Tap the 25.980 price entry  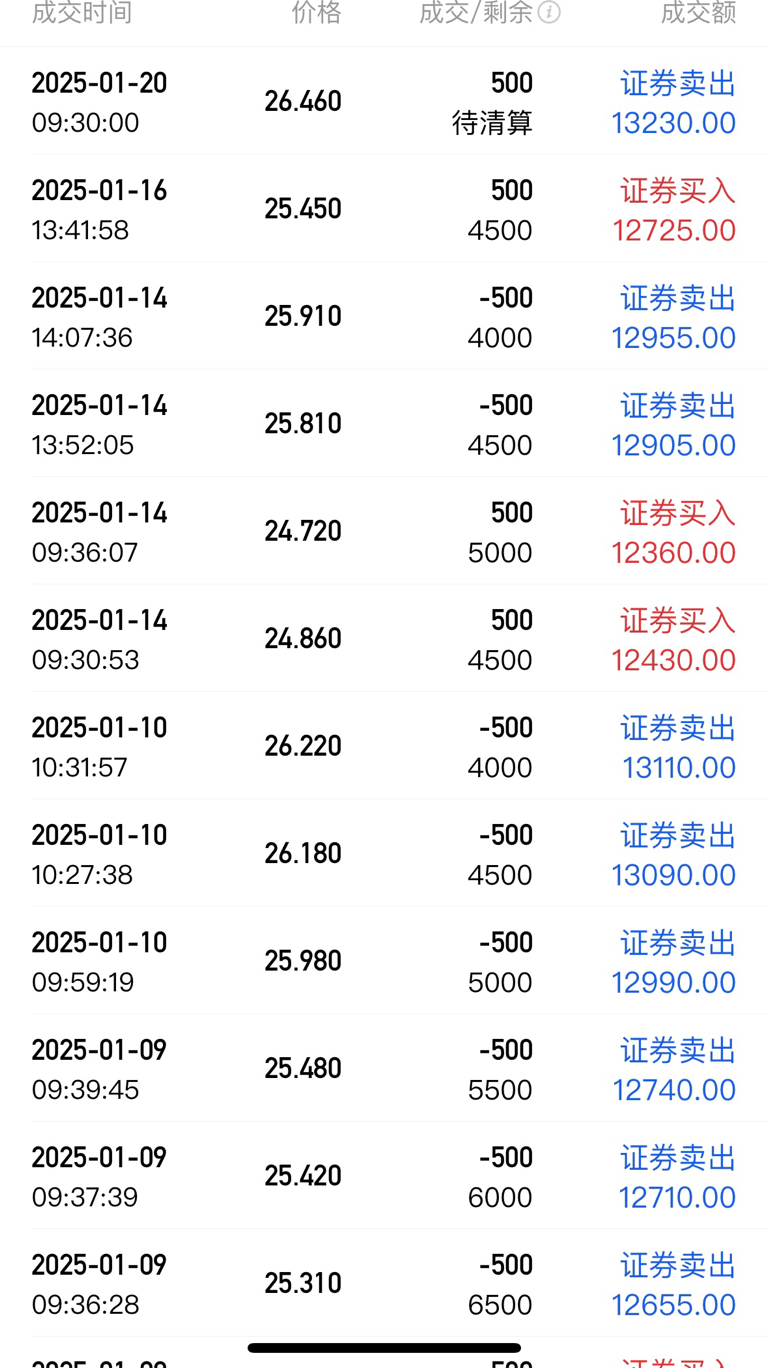303,961
